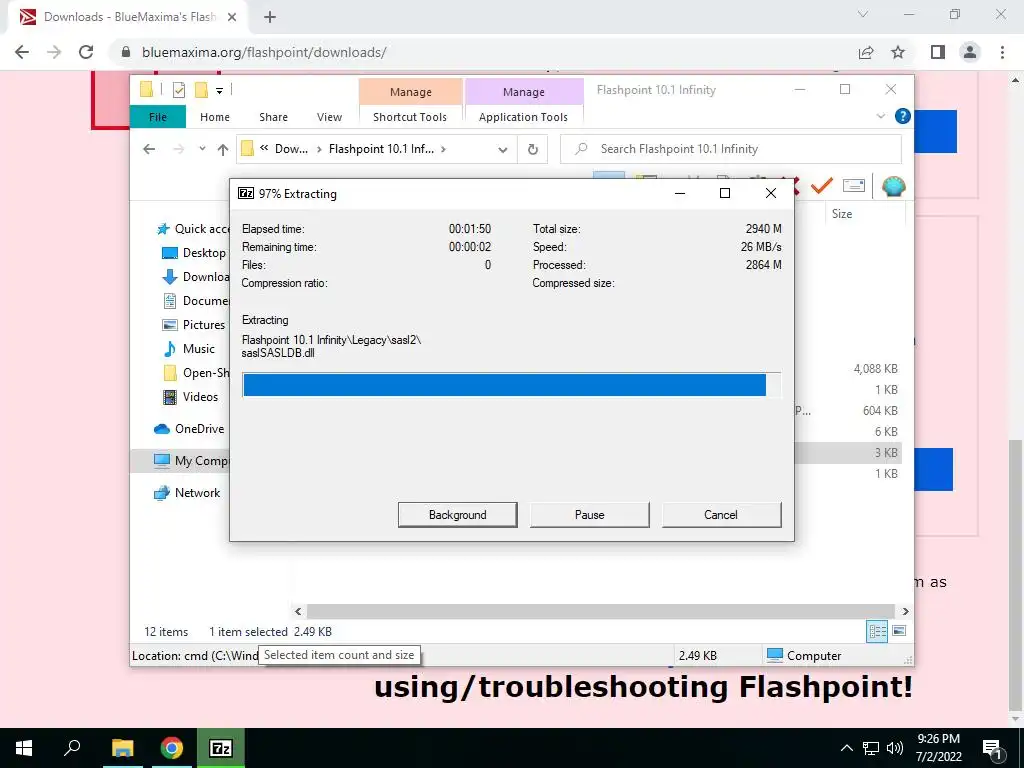Click the Properties checkmark quick-access icon

[178, 90]
